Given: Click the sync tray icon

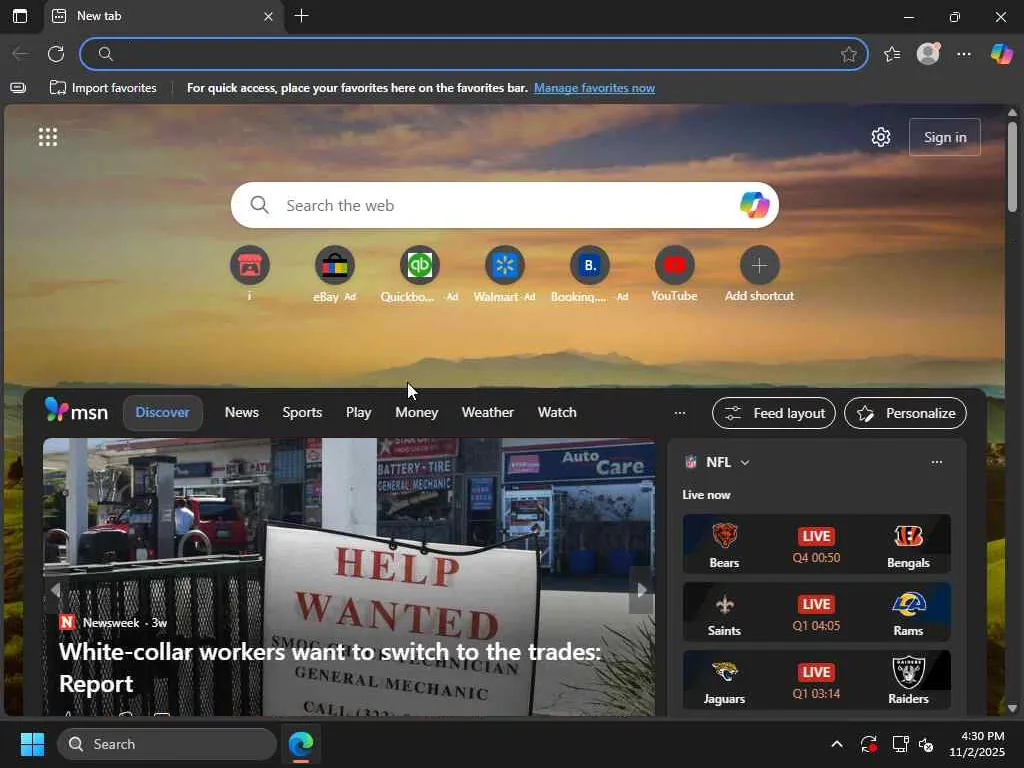Looking at the screenshot, I should point(869,744).
